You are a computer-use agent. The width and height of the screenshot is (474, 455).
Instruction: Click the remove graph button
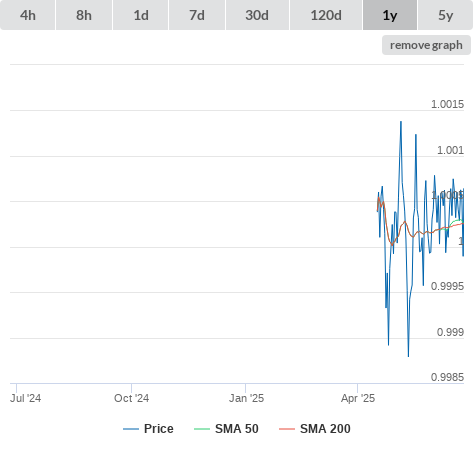tap(426, 45)
